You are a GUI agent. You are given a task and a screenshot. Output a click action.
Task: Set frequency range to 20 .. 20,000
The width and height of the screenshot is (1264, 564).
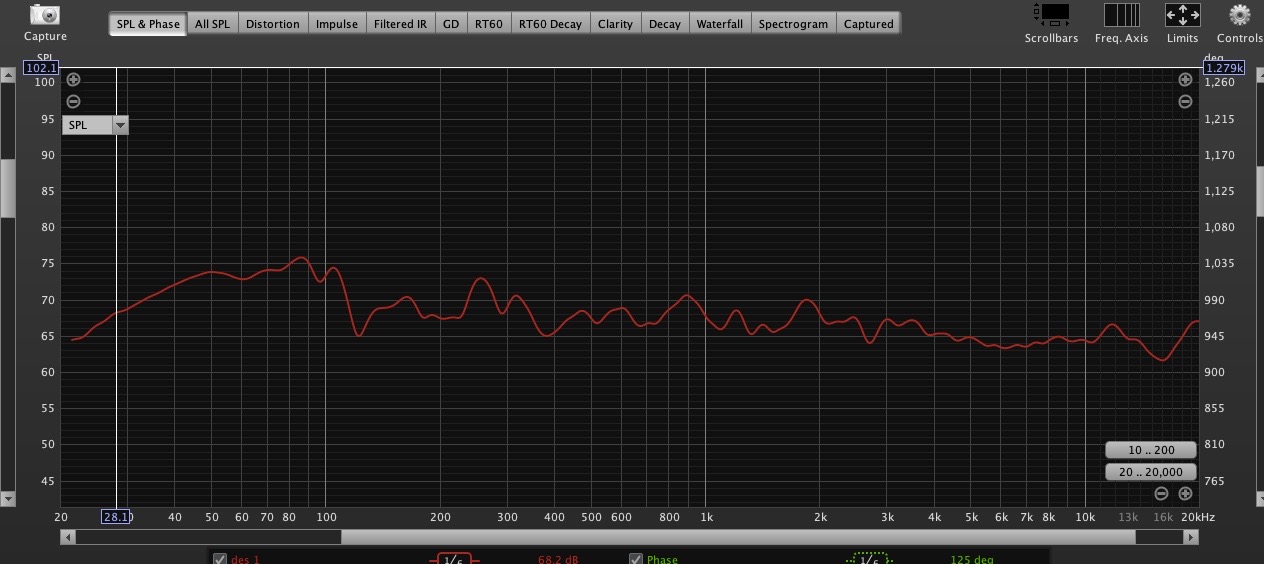(x=1151, y=472)
